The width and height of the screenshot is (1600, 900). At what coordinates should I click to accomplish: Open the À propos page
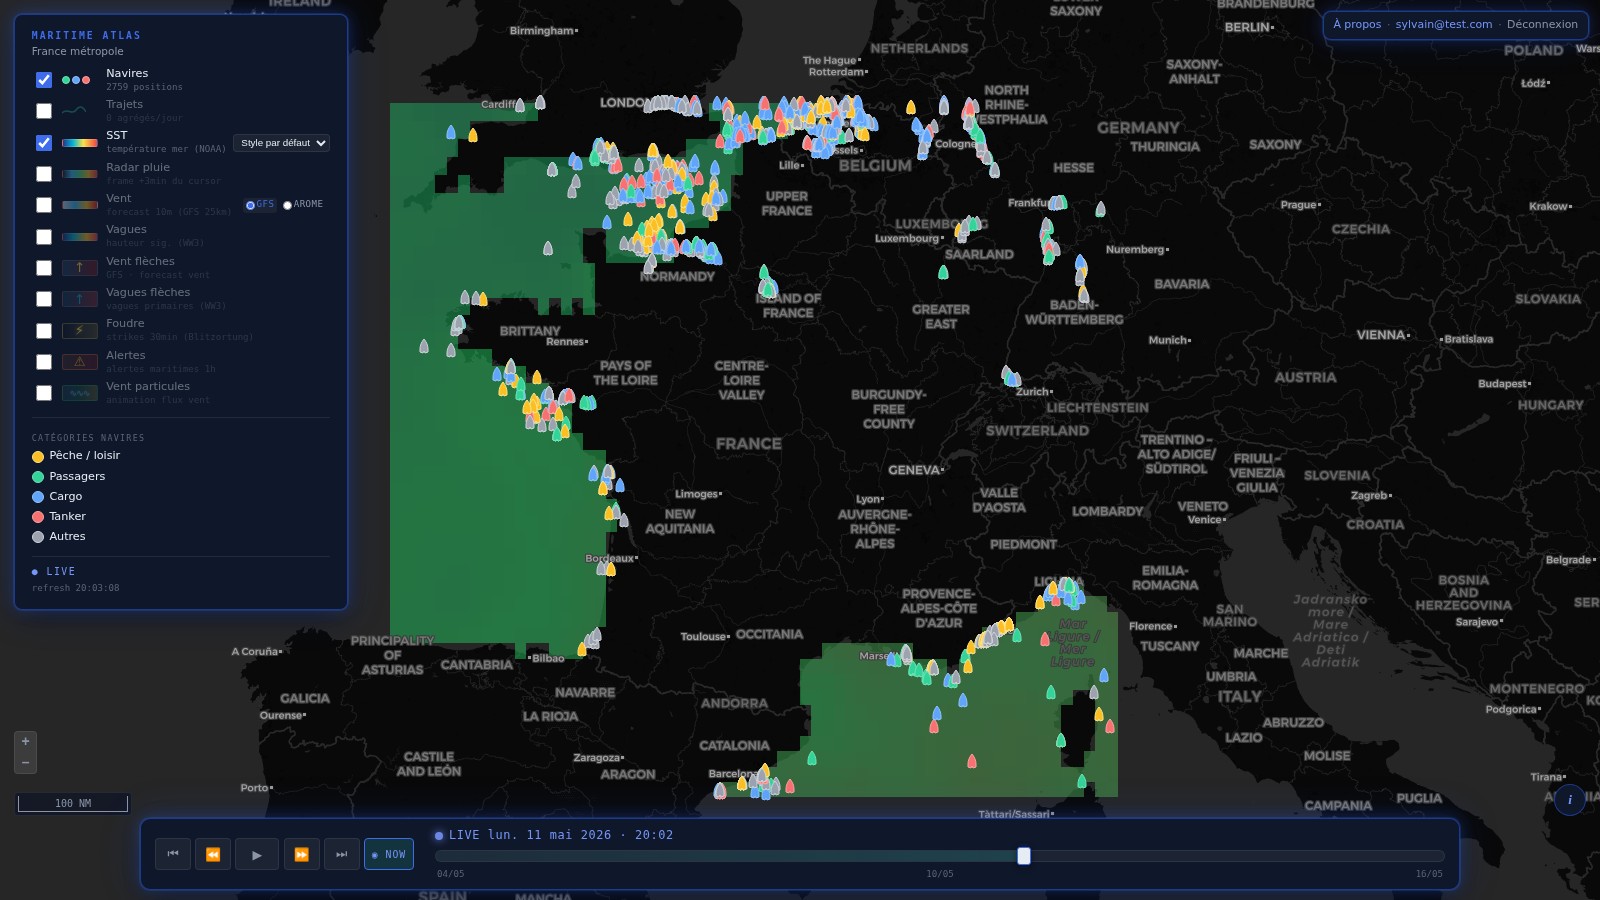[x=1357, y=24]
